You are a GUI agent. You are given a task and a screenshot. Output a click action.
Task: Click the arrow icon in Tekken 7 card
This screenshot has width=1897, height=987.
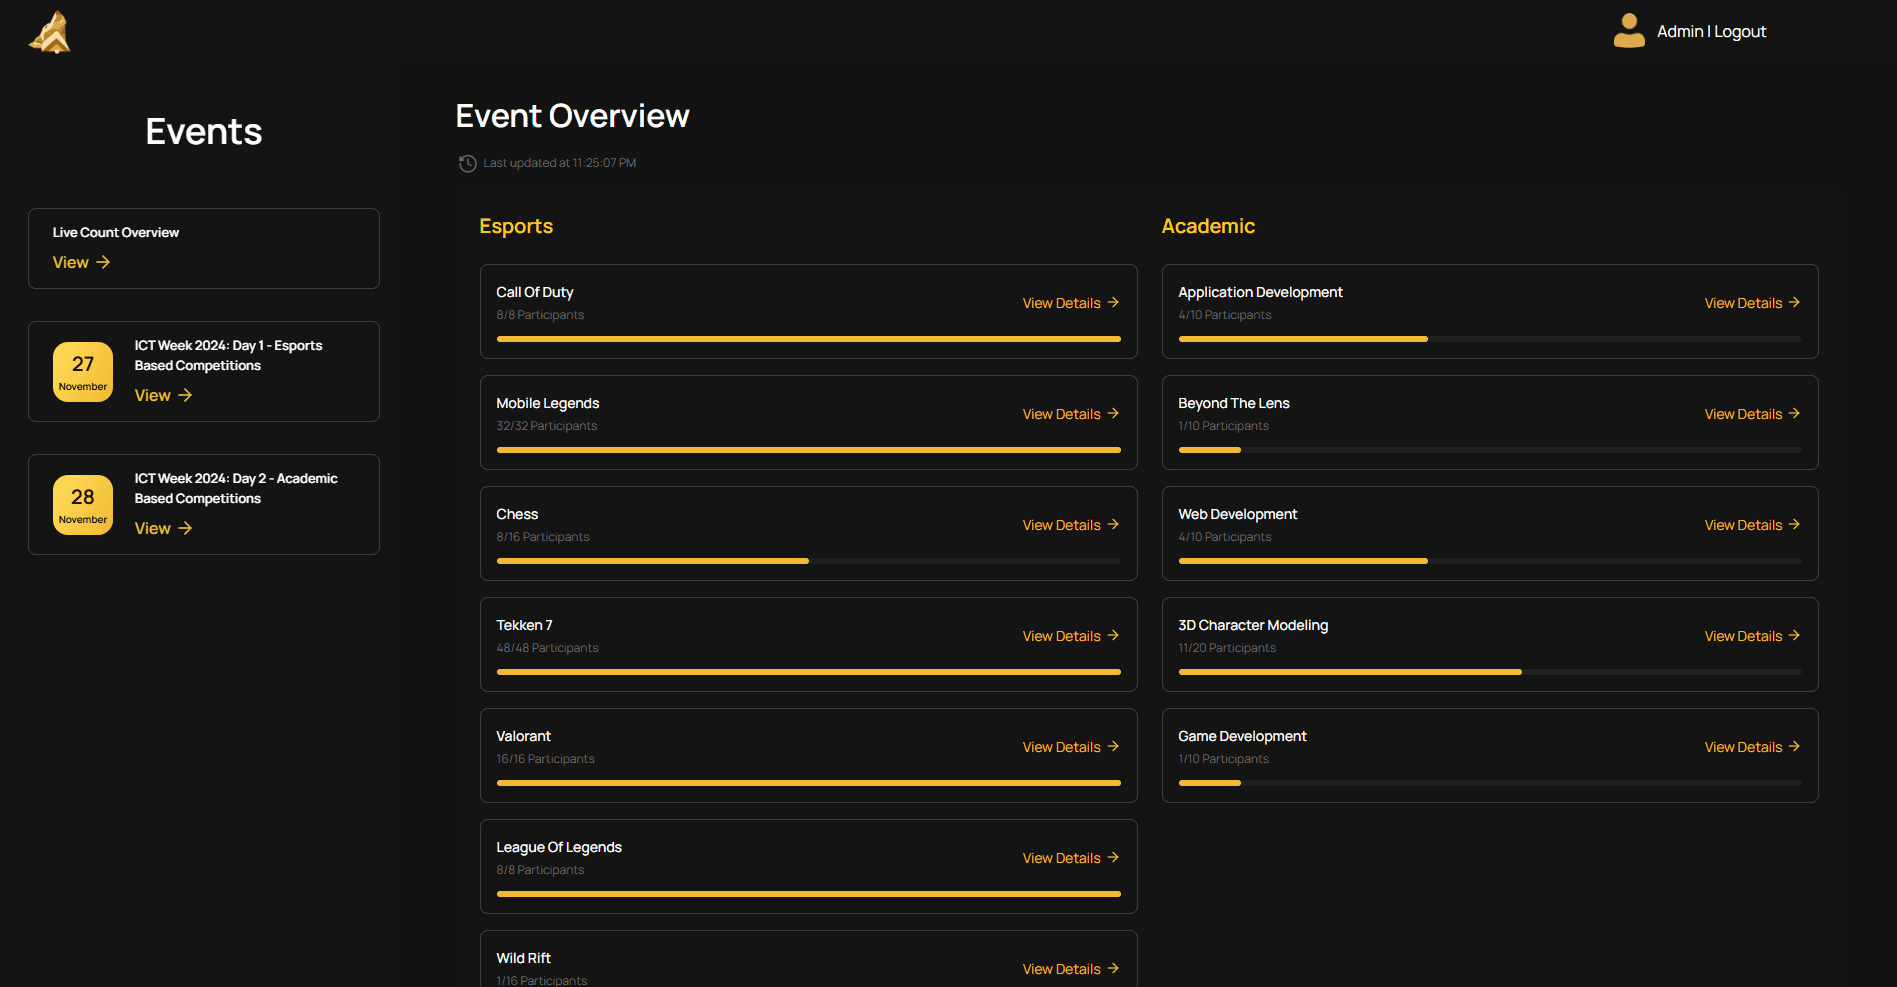[x=1113, y=635]
